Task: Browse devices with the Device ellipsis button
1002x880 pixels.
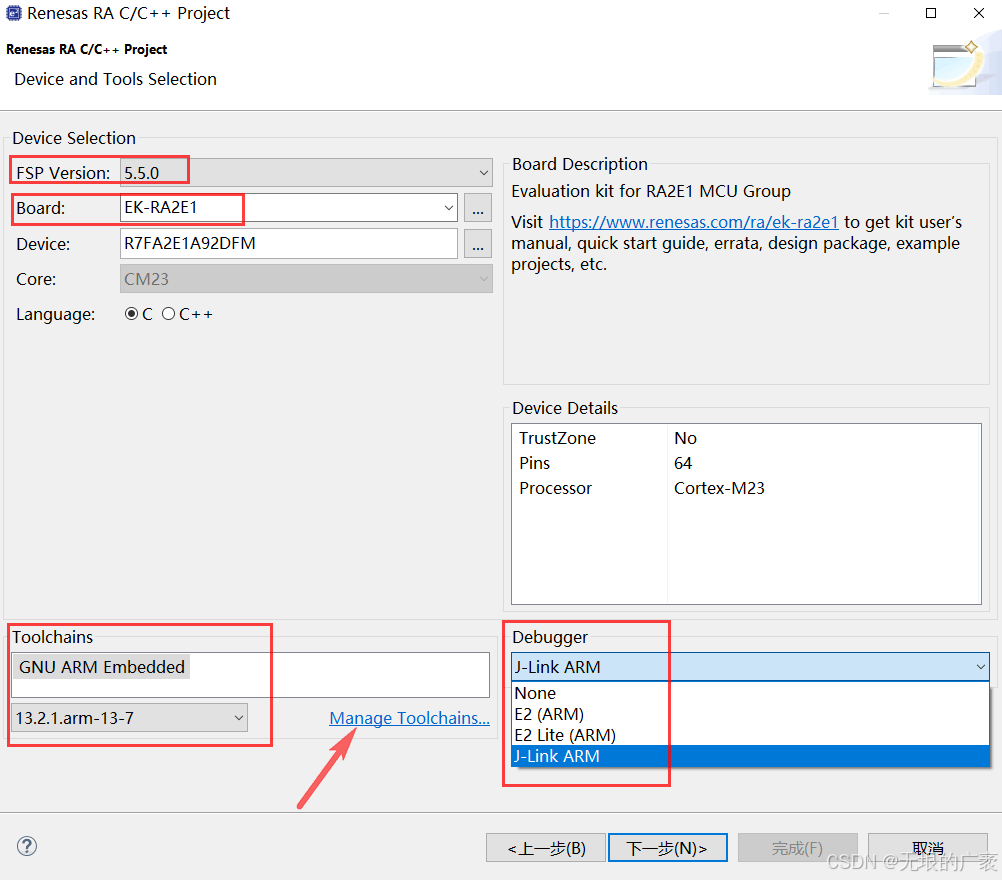Action: pos(478,243)
